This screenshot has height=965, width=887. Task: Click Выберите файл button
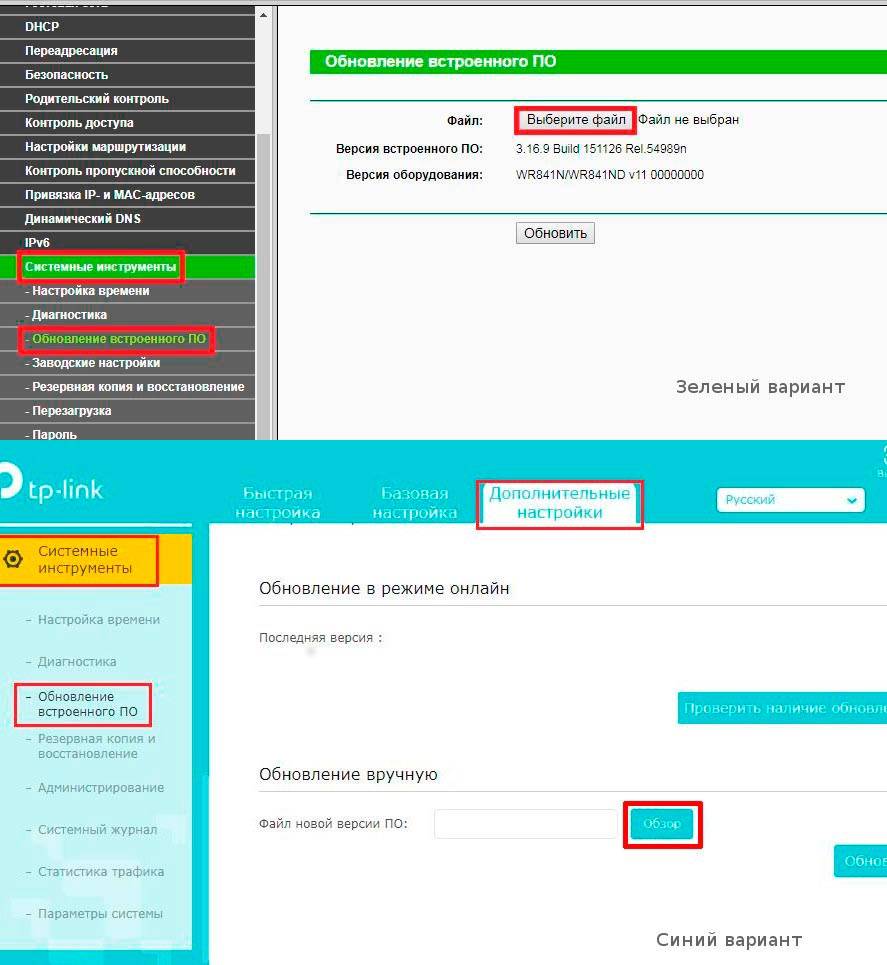click(576, 120)
